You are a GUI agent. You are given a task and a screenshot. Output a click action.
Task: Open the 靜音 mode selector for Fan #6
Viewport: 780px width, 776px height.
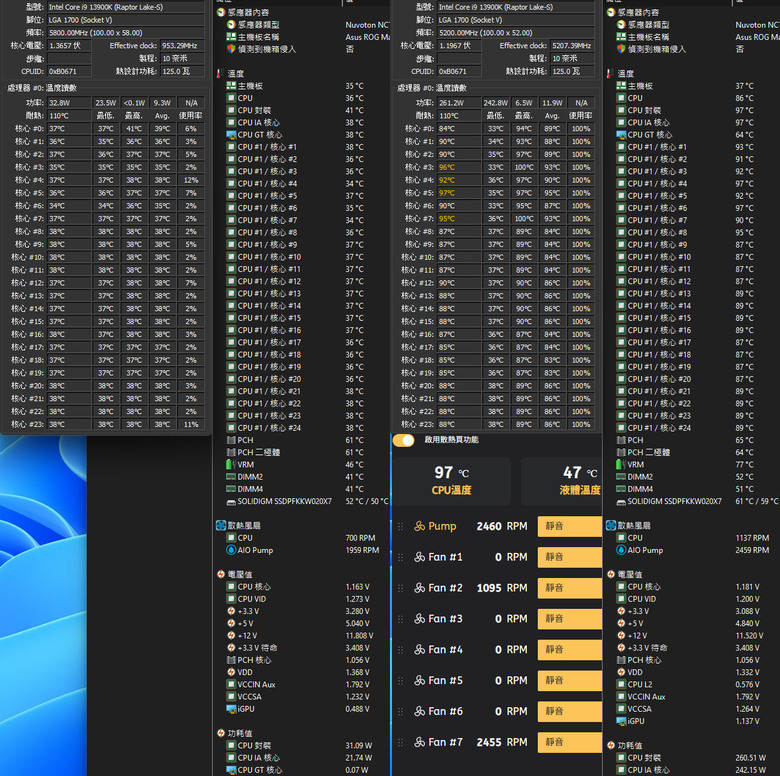570,711
